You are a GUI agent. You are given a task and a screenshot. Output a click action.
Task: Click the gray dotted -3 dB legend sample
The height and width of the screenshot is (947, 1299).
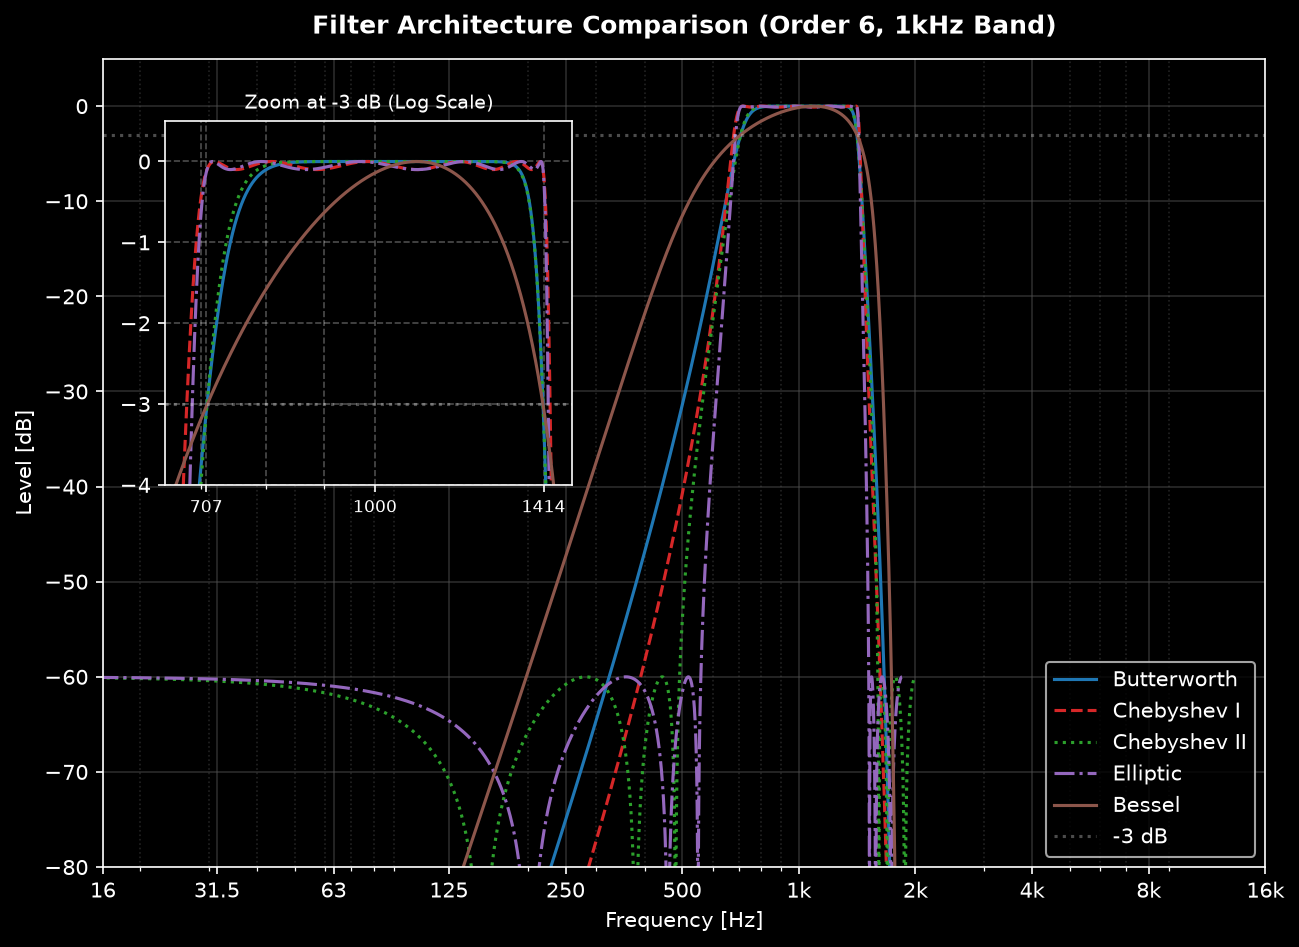click(1075, 836)
